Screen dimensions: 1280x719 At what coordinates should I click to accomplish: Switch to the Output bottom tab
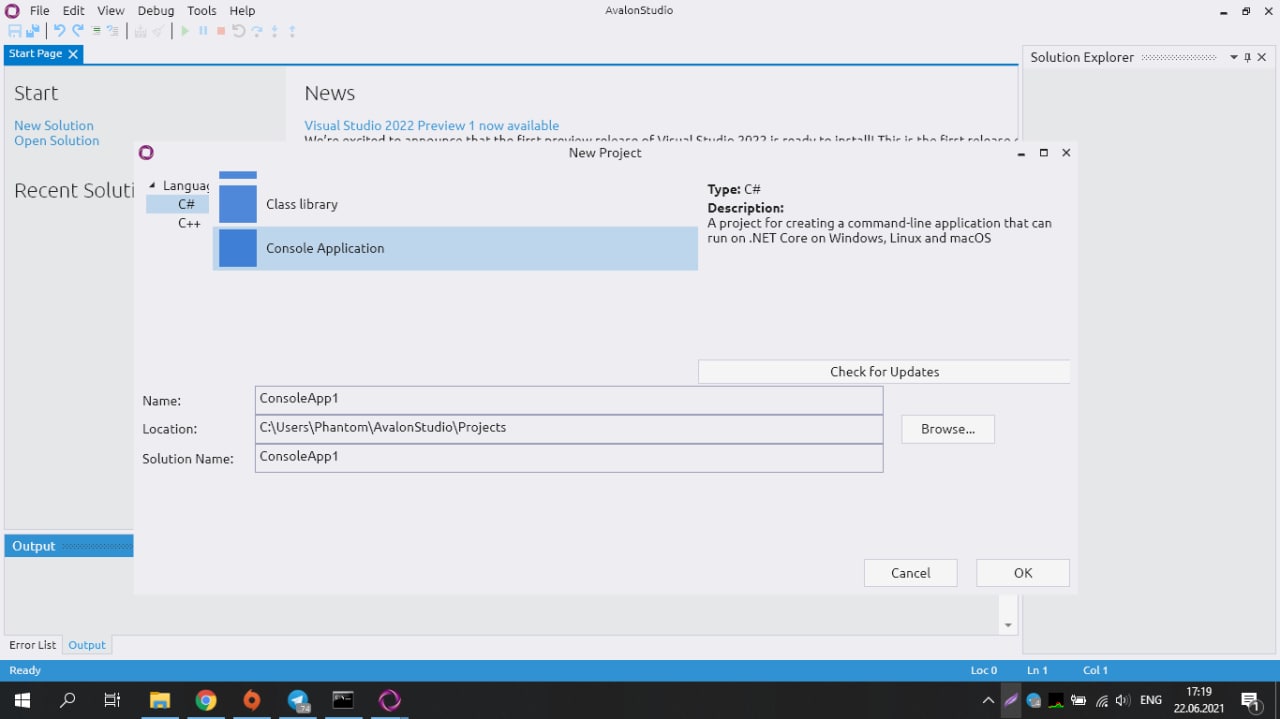pos(87,645)
